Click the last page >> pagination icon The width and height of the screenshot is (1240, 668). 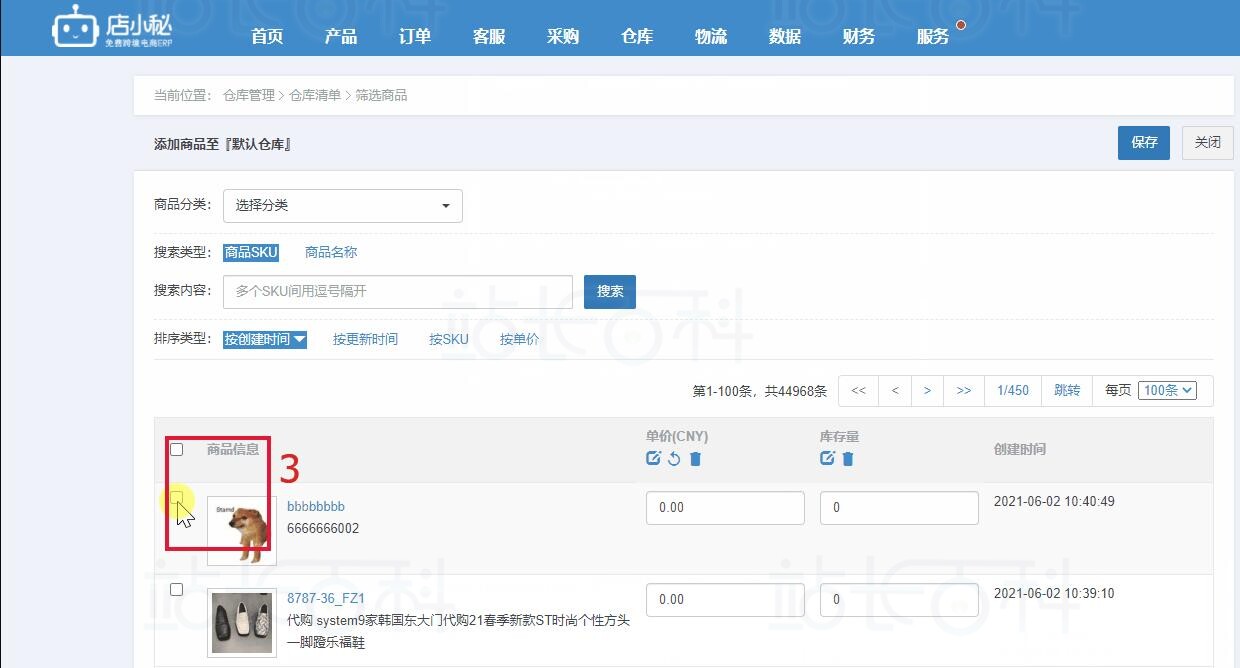pyautogui.click(x=963, y=390)
